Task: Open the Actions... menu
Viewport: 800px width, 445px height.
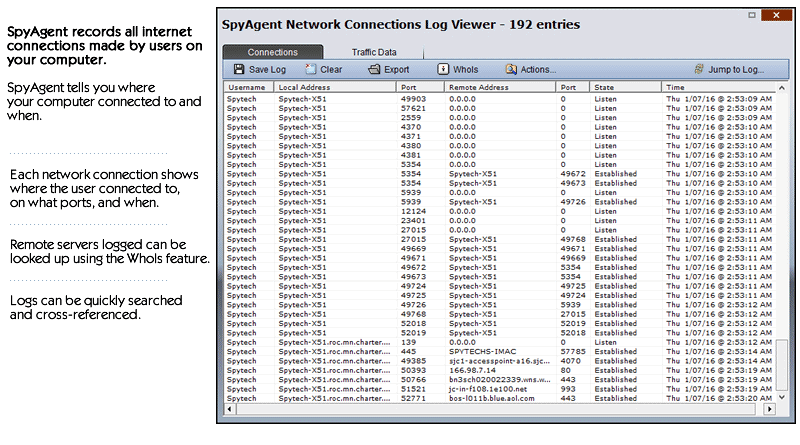Action: pos(538,69)
